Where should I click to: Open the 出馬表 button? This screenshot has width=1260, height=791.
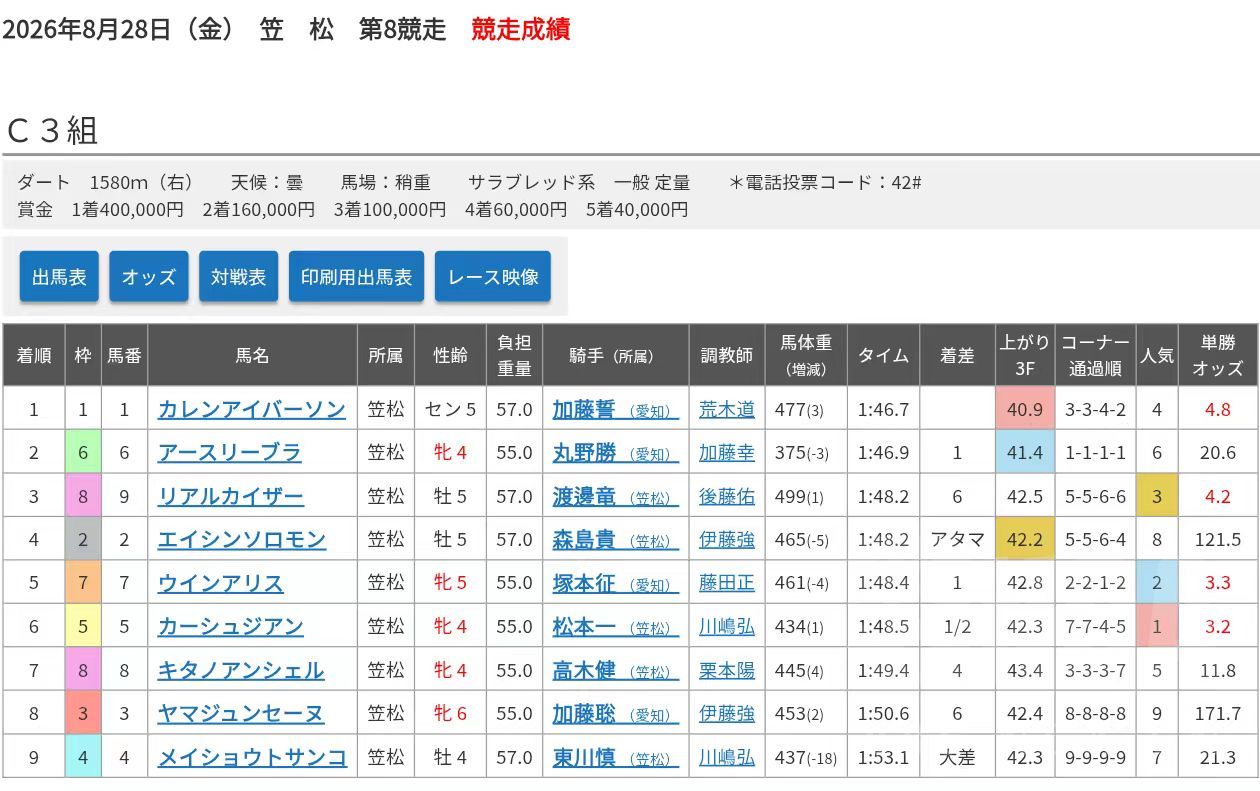pyautogui.click(x=59, y=277)
